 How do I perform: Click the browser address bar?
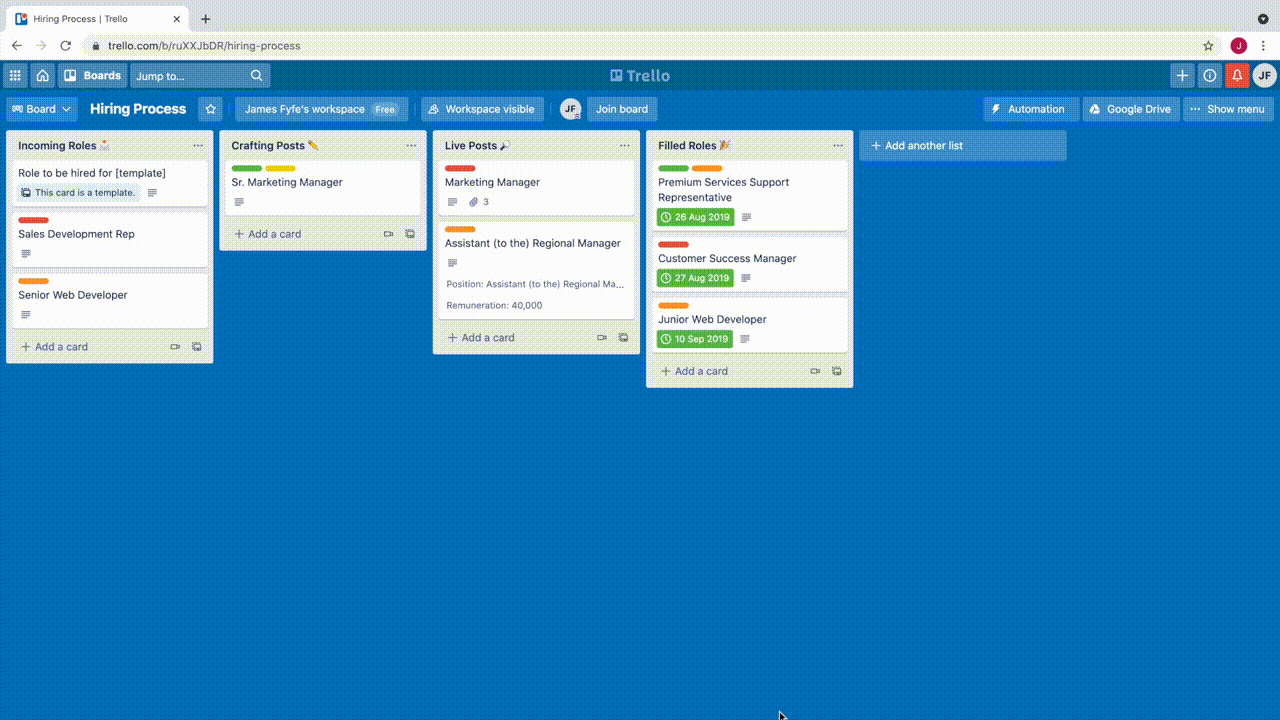pos(650,46)
